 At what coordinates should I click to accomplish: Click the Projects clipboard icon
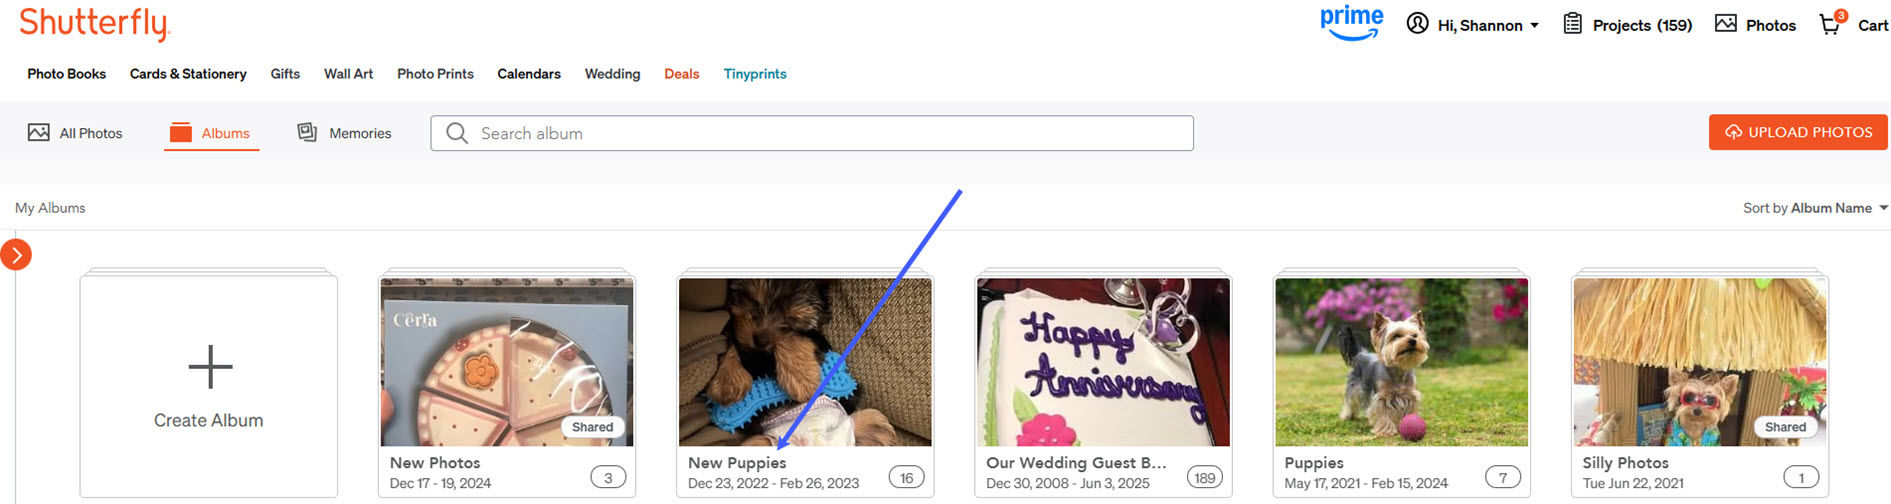[1572, 24]
